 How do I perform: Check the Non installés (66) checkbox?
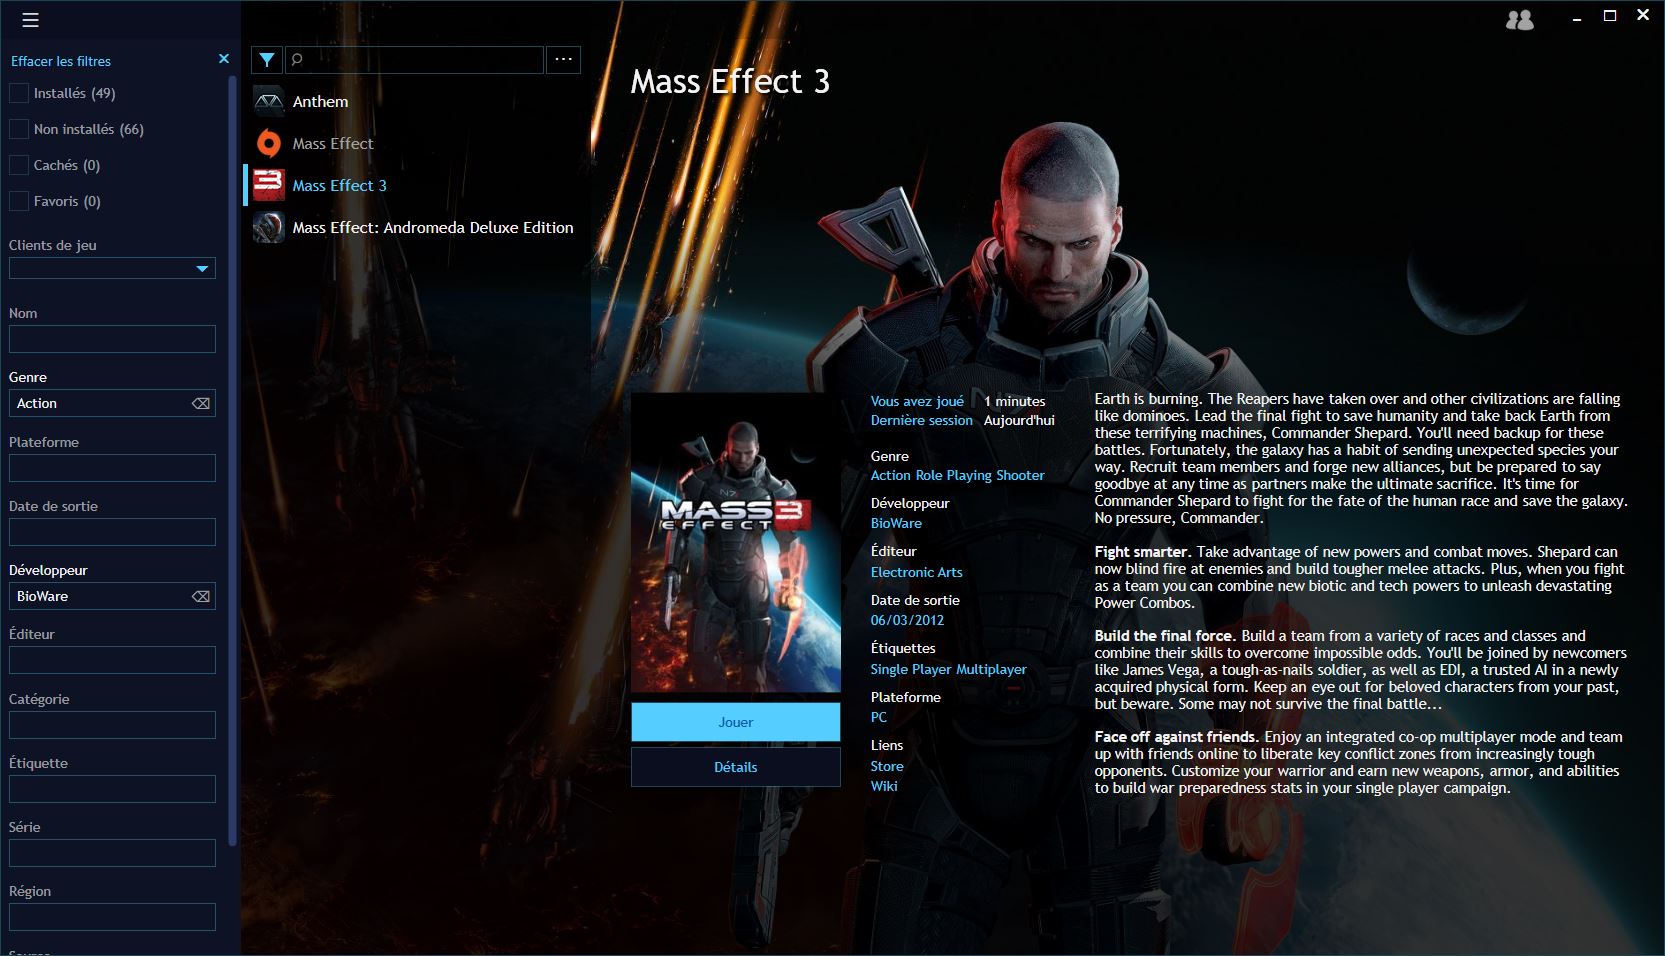[x=19, y=129]
